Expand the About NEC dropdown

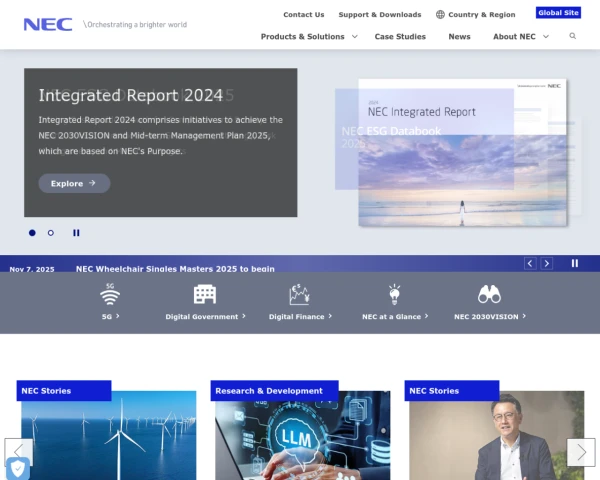pos(520,36)
